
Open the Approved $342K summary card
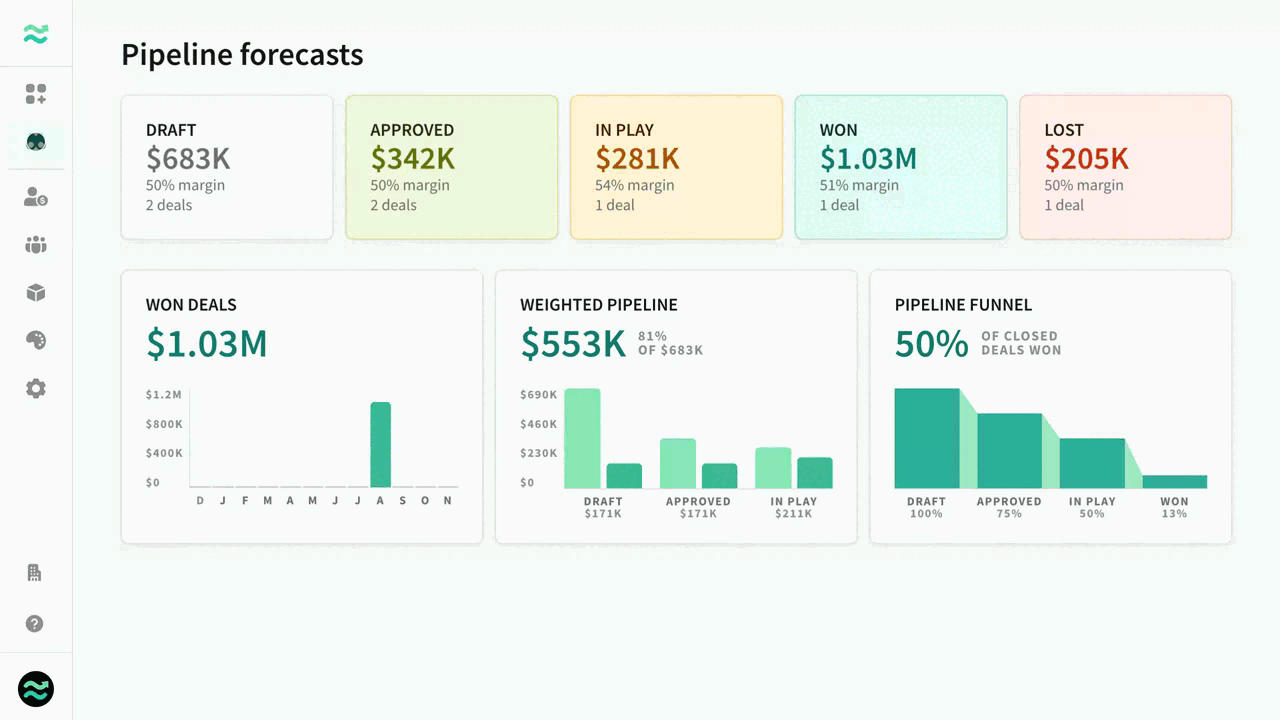point(451,167)
